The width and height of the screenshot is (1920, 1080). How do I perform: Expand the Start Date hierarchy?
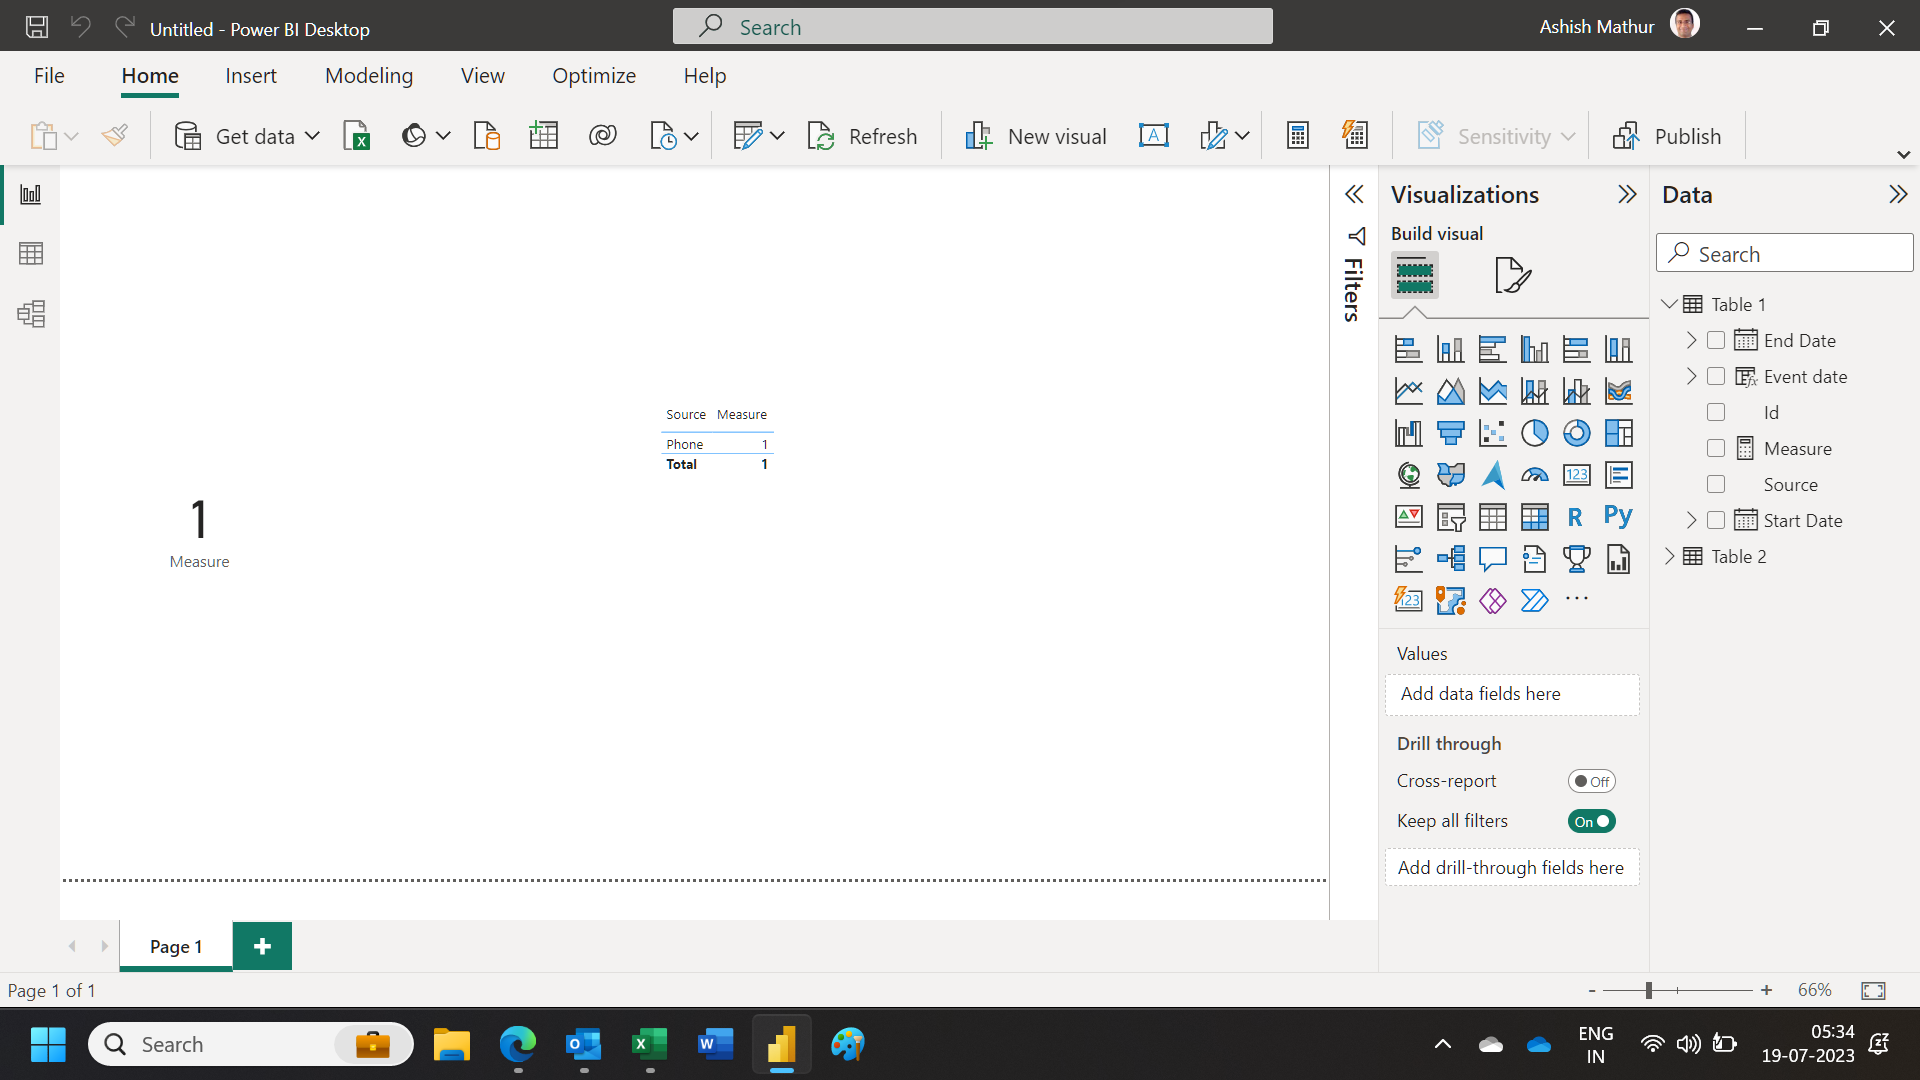pyautogui.click(x=1691, y=521)
